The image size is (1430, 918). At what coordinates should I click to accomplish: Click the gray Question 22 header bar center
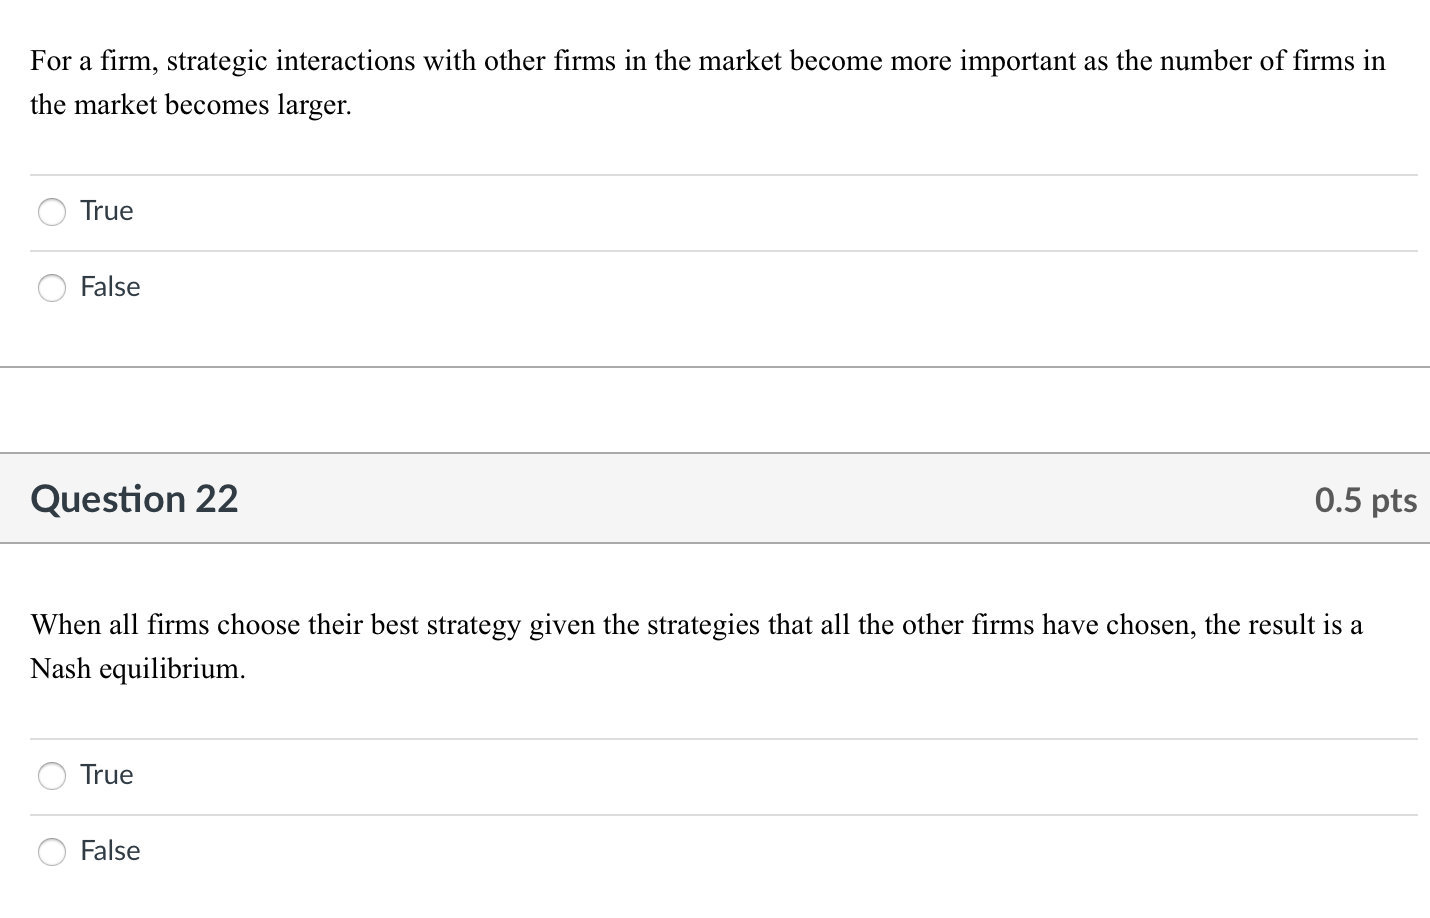tap(715, 498)
